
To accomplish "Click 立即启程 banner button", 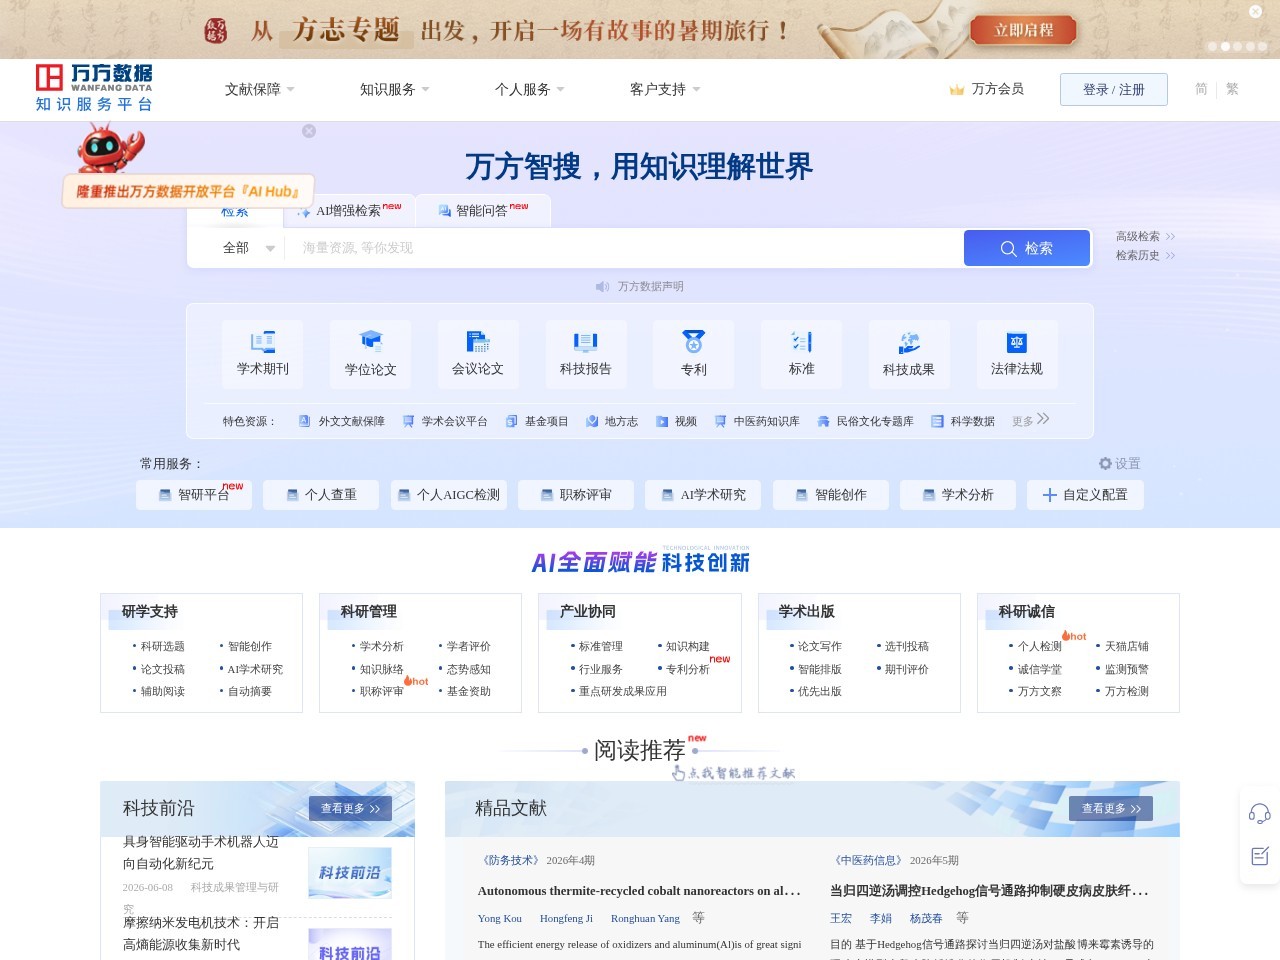I will click(x=1024, y=30).
